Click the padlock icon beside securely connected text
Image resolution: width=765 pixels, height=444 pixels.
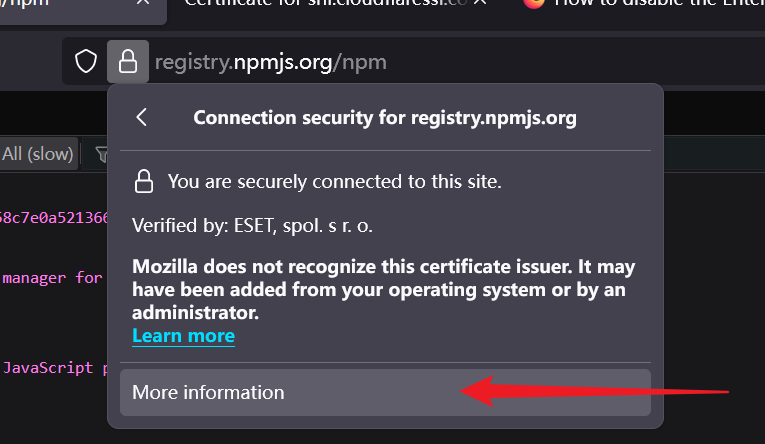(x=144, y=182)
